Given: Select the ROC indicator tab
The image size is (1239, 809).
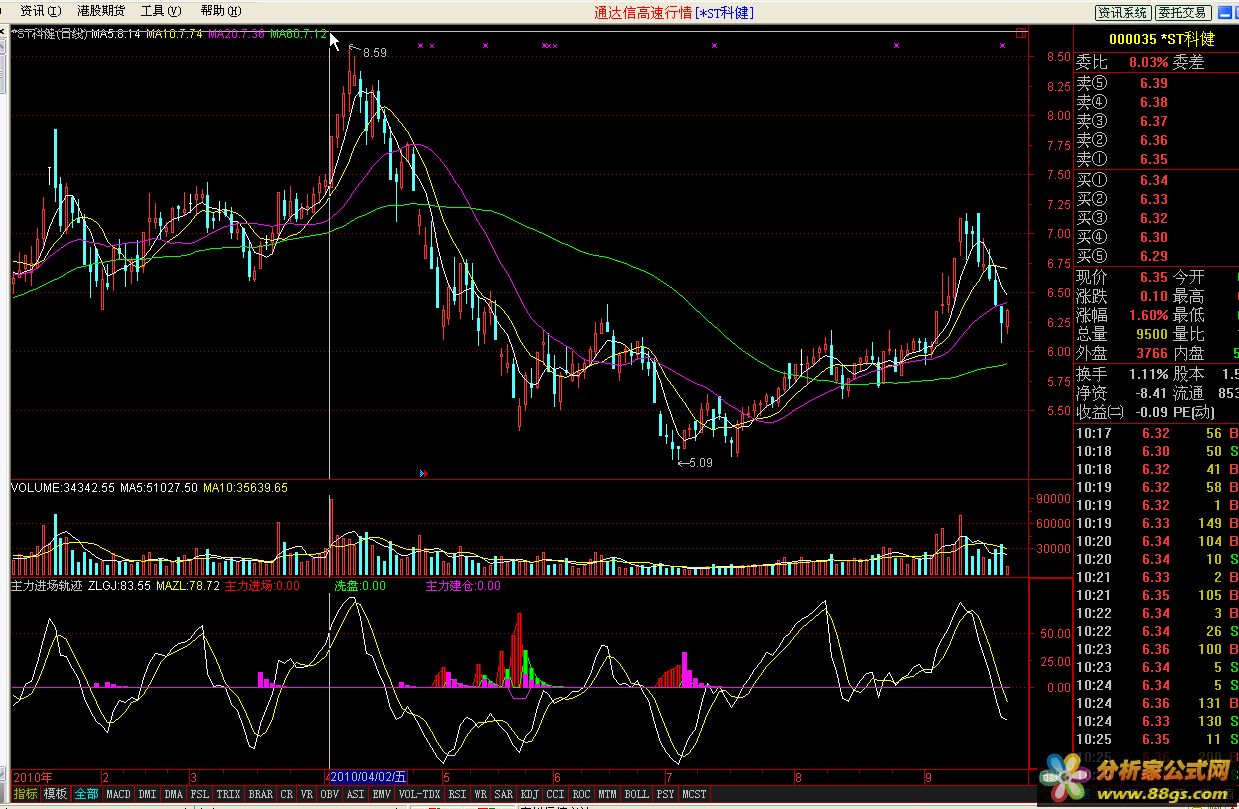Looking at the screenshot, I should tap(581, 794).
